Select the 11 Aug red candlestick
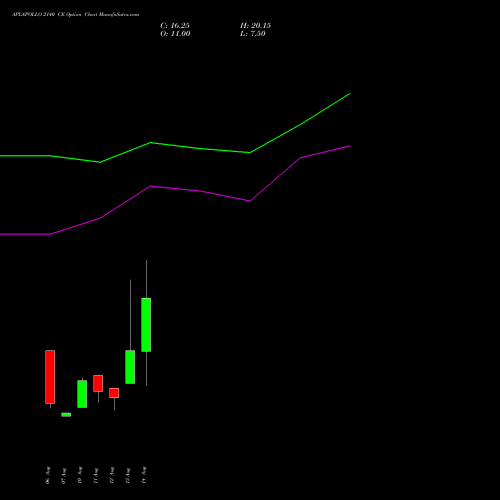This screenshot has height=500, width=500. pos(98,383)
